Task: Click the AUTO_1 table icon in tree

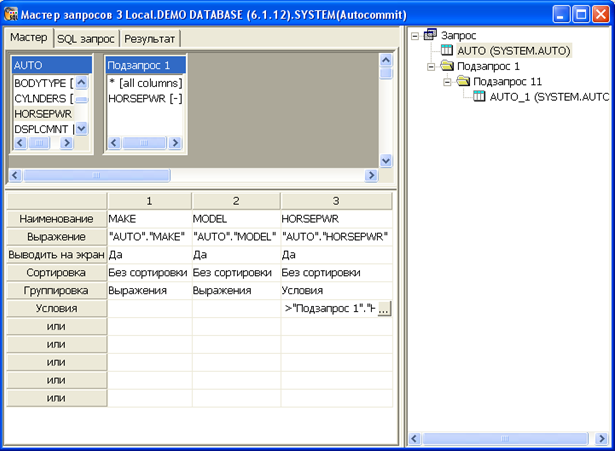Action: coord(479,97)
